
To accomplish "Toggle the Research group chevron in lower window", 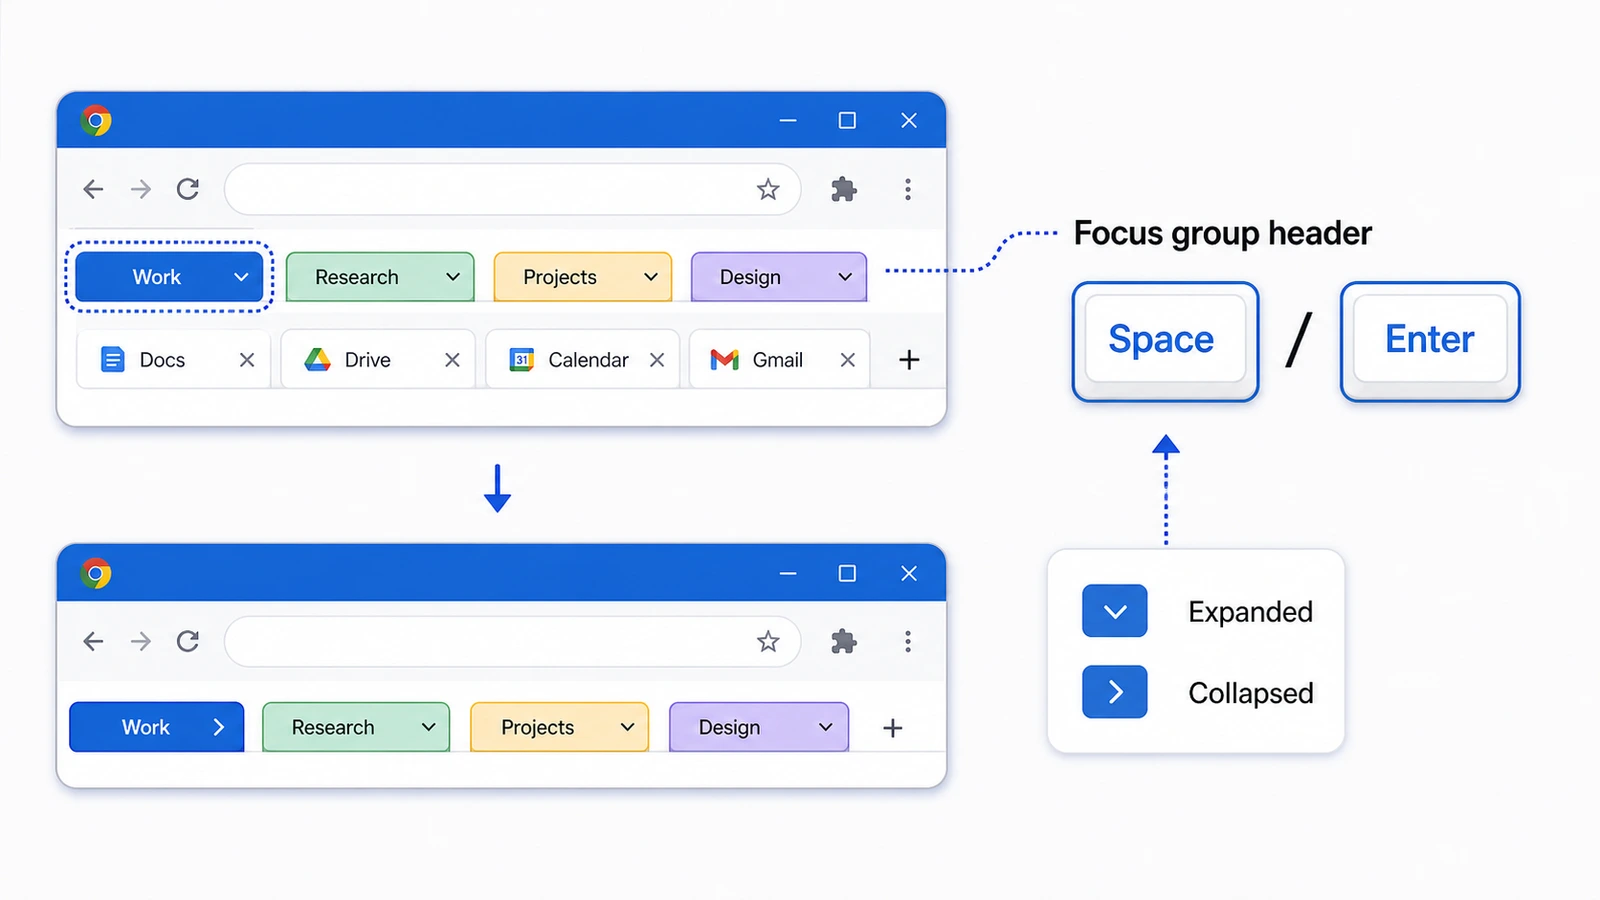I will tap(429, 727).
